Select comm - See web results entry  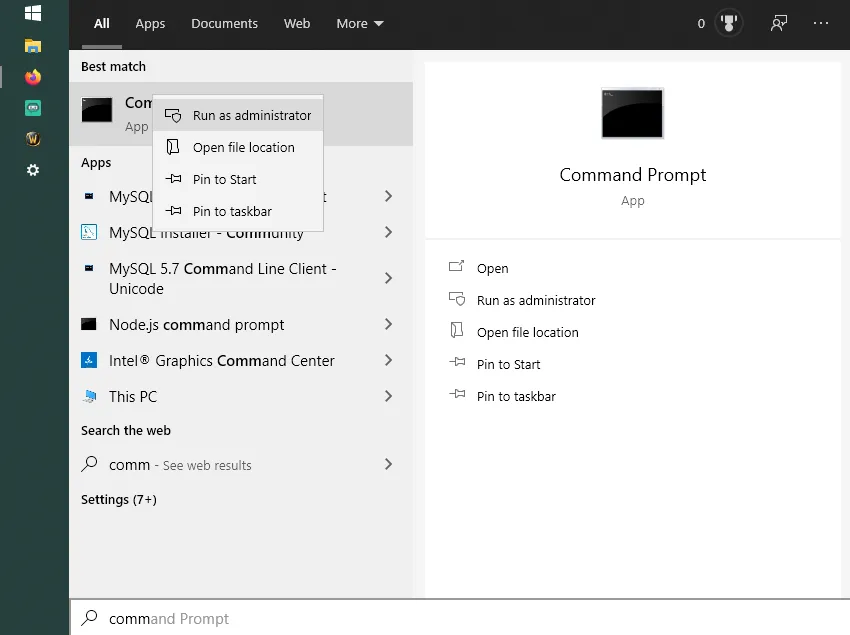pyautogui.click(x=241, y=464)
